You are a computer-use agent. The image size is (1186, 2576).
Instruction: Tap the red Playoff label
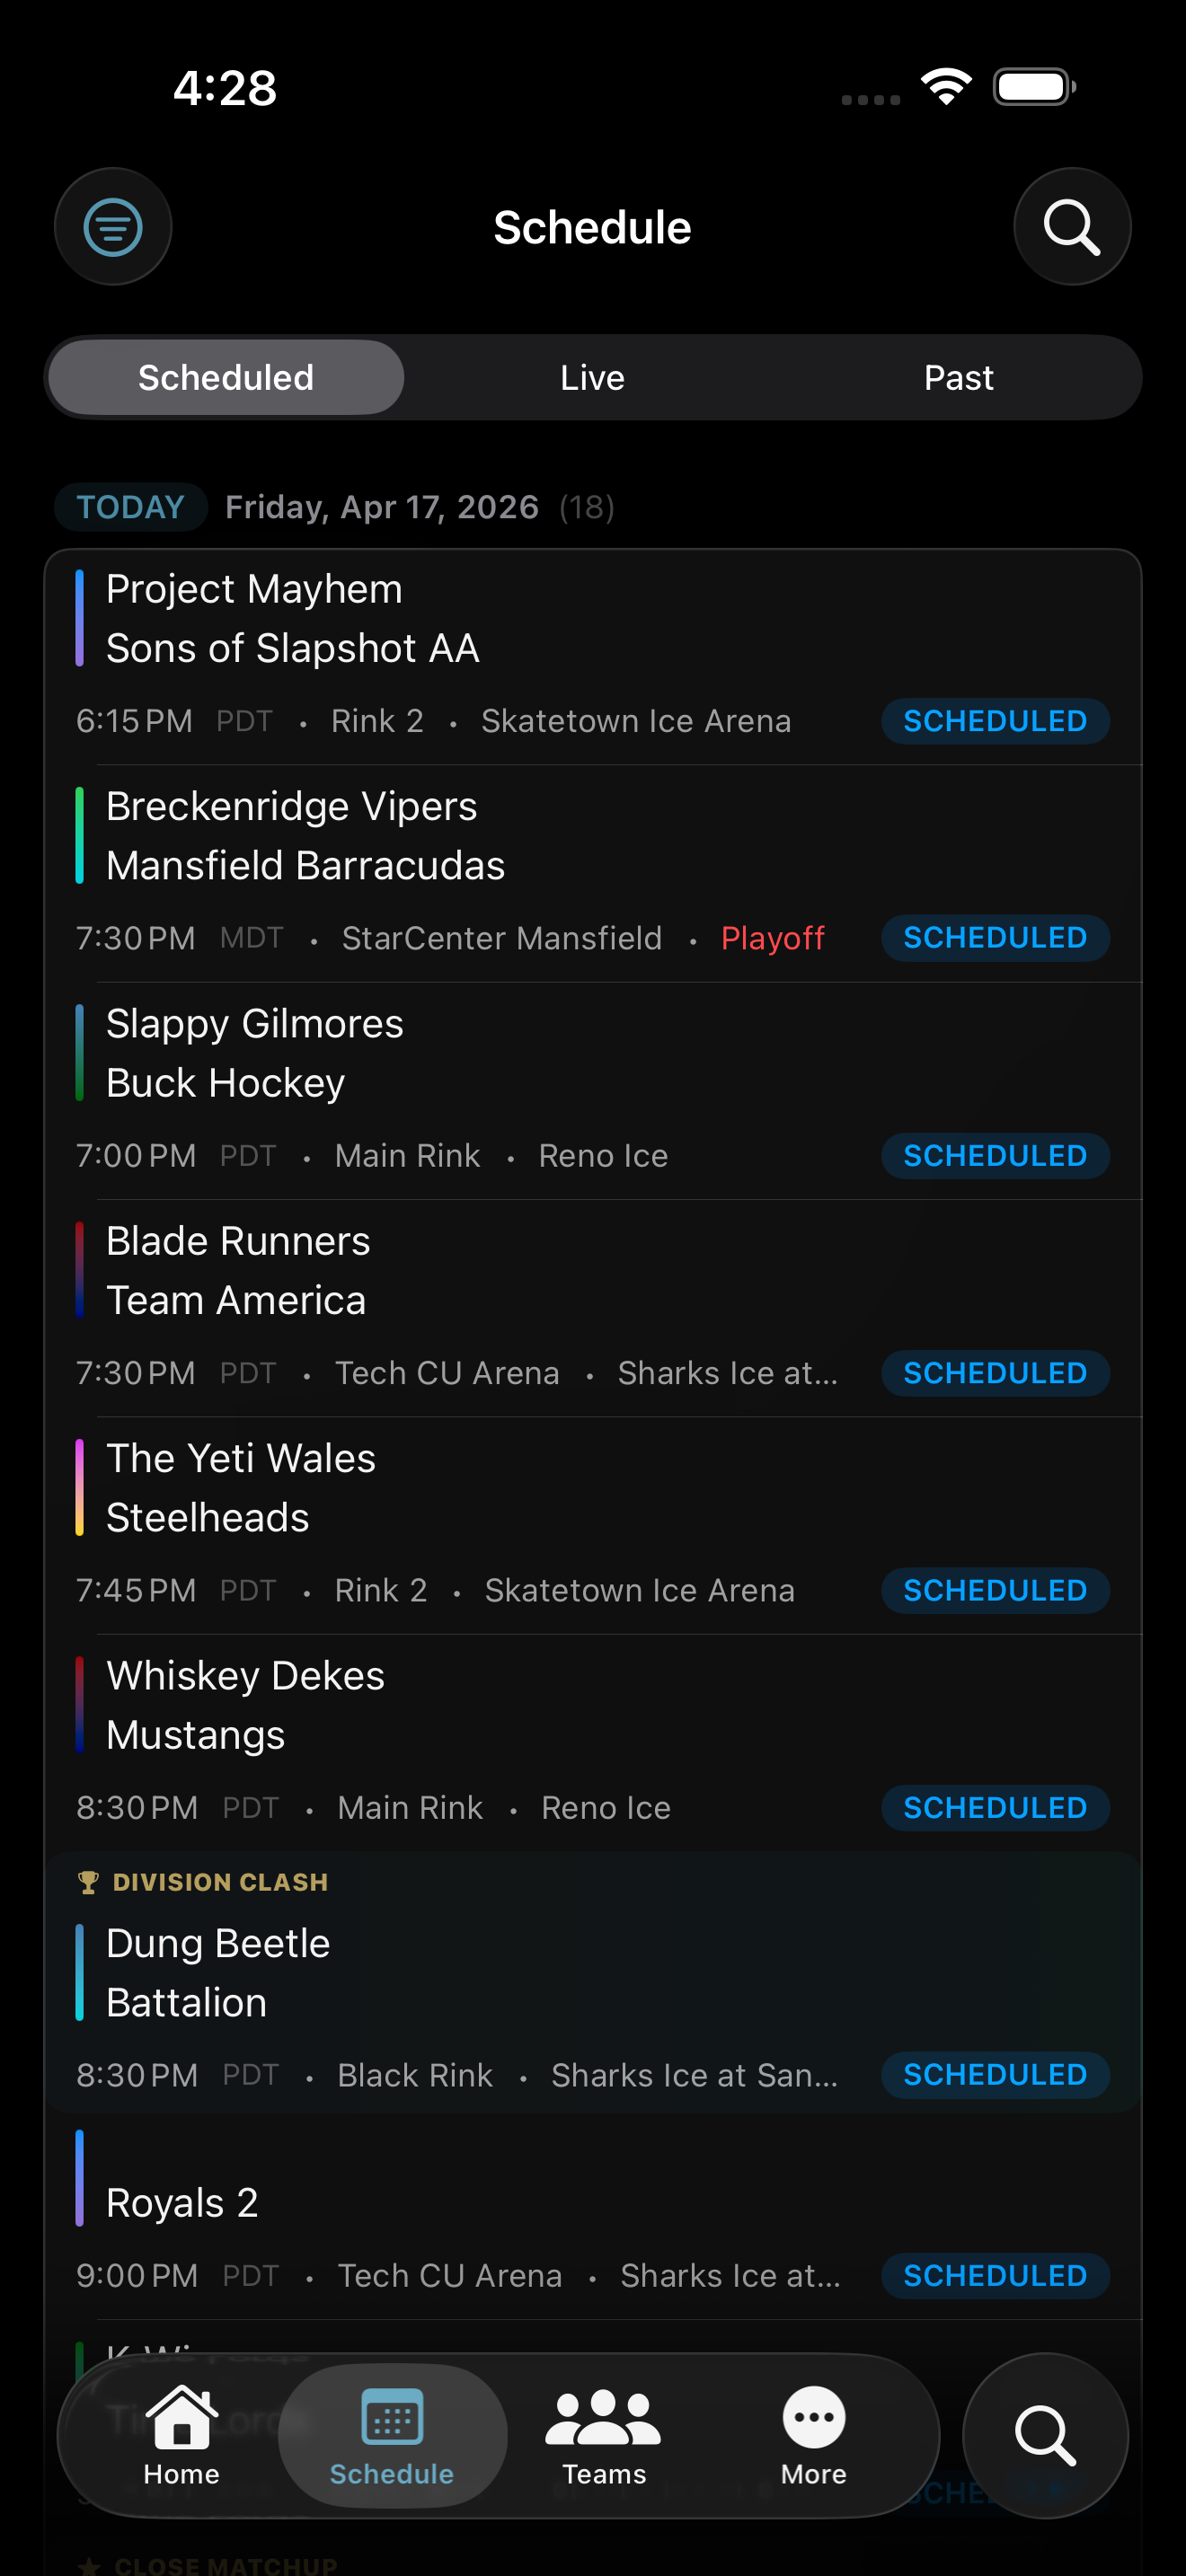click(772, 938)
